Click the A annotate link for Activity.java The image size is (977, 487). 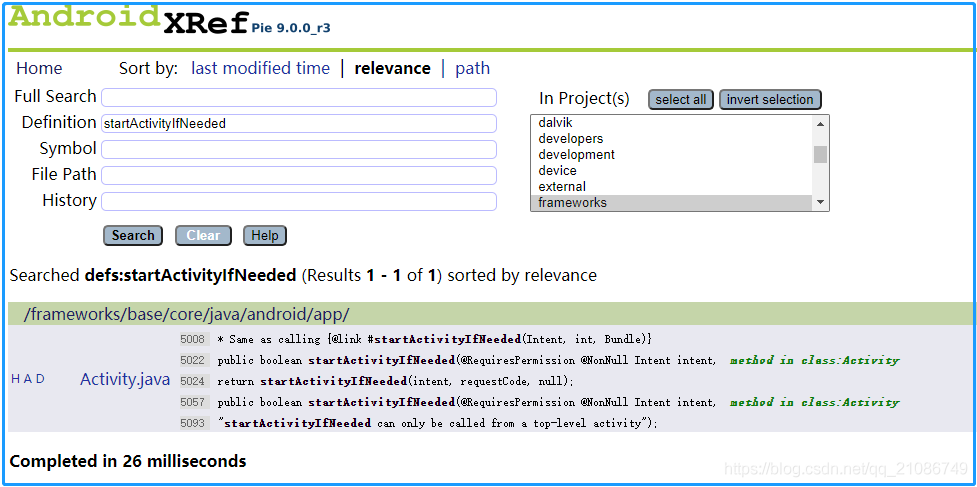pos(28,379)
